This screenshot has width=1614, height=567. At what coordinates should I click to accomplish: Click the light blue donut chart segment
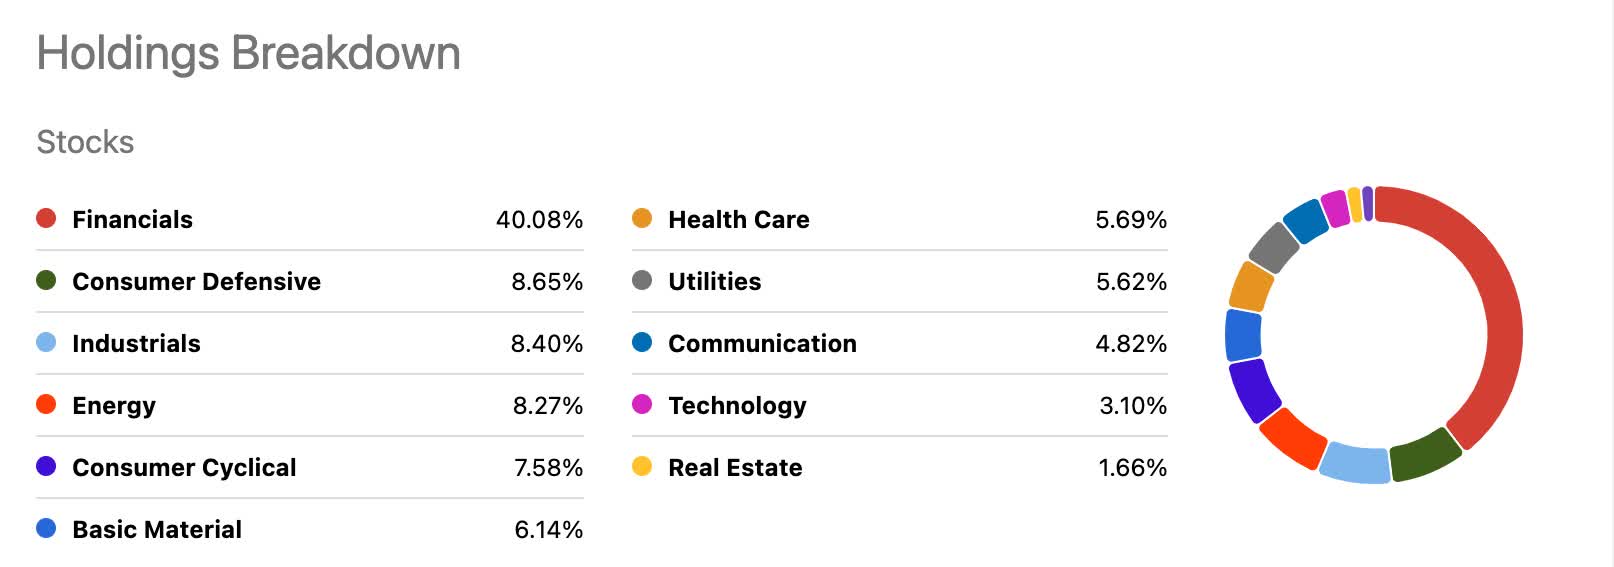1355,463
